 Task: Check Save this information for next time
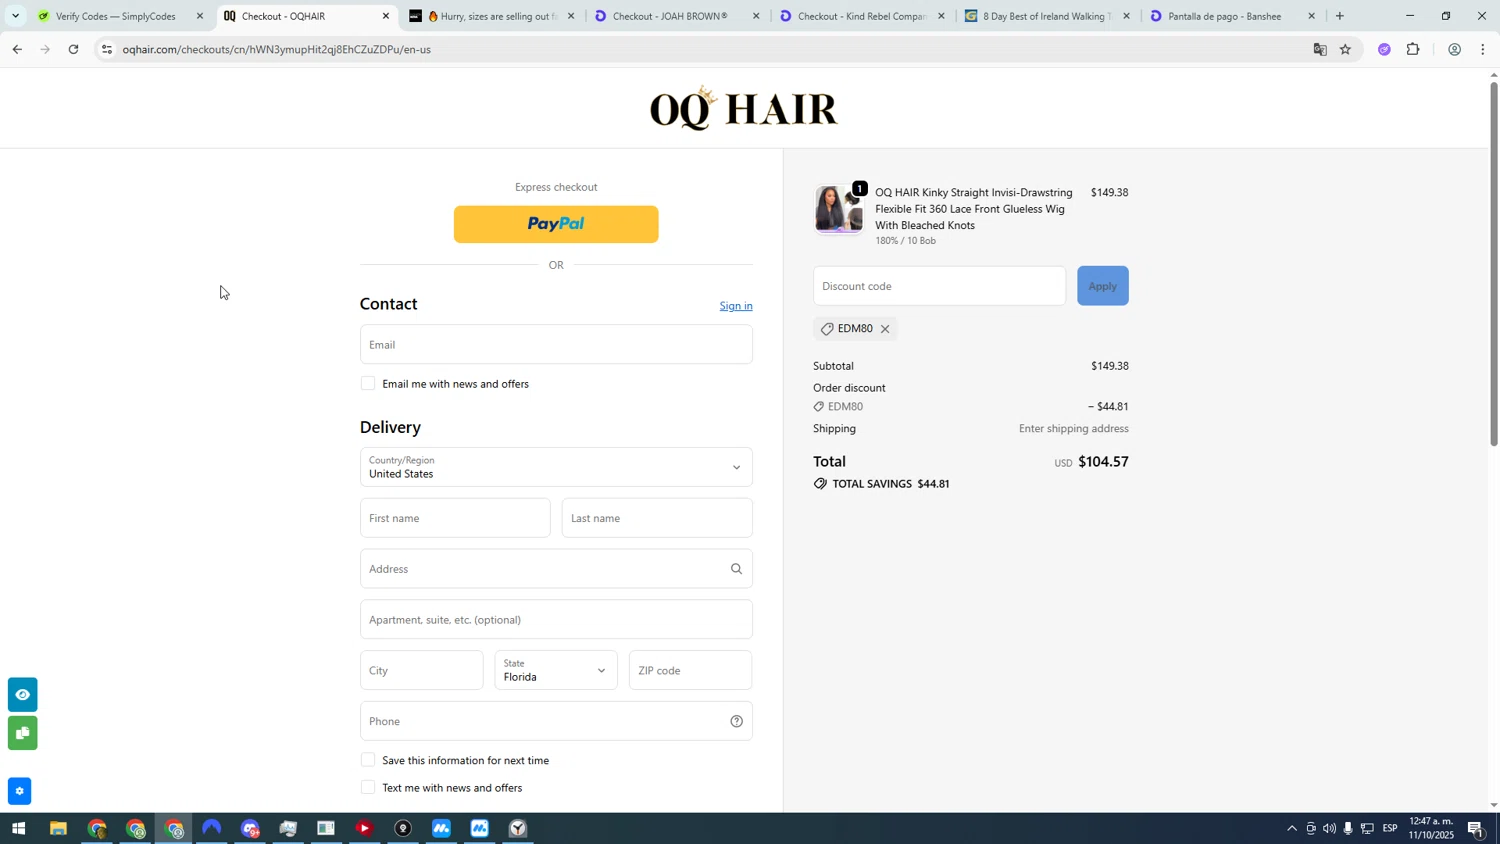point(368,760)
